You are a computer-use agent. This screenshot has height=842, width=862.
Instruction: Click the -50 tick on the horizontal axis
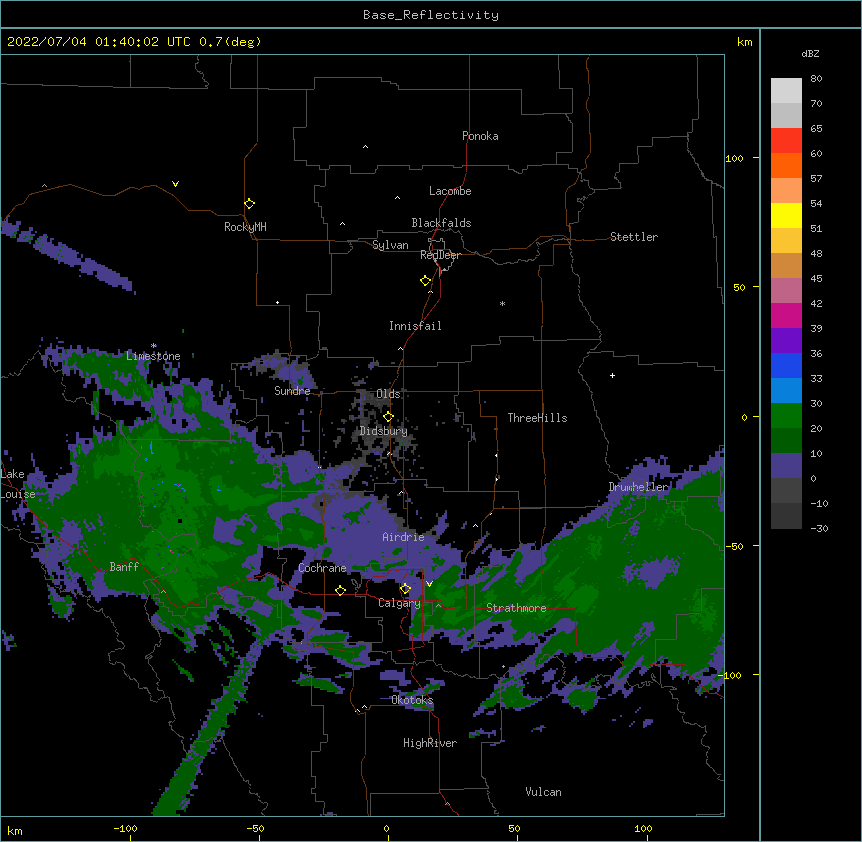[256, 828]
